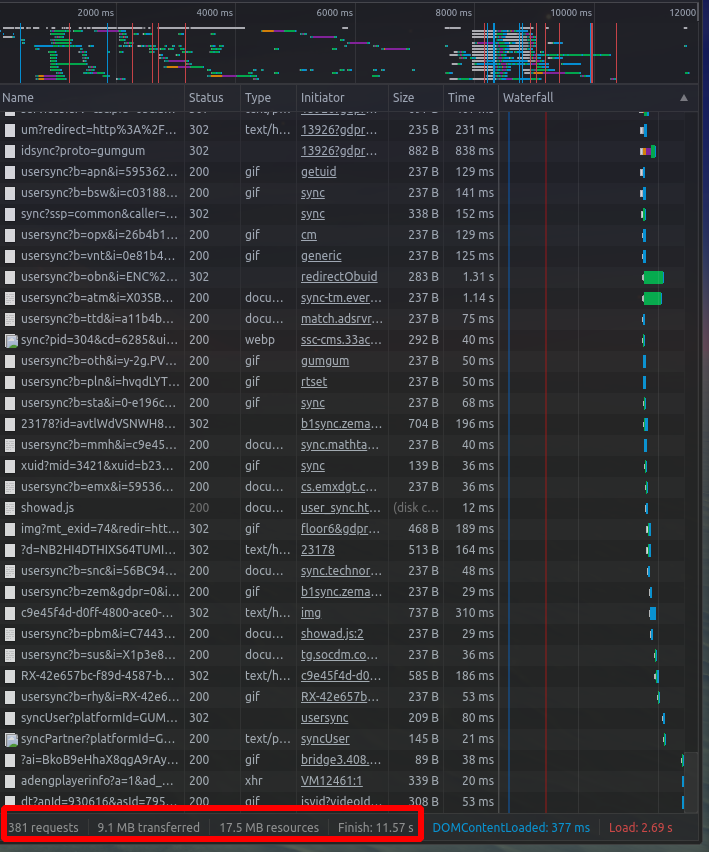Open the VM12461:1 initiator link
Viewport: 709px width, 852px height.
[331, 781]
